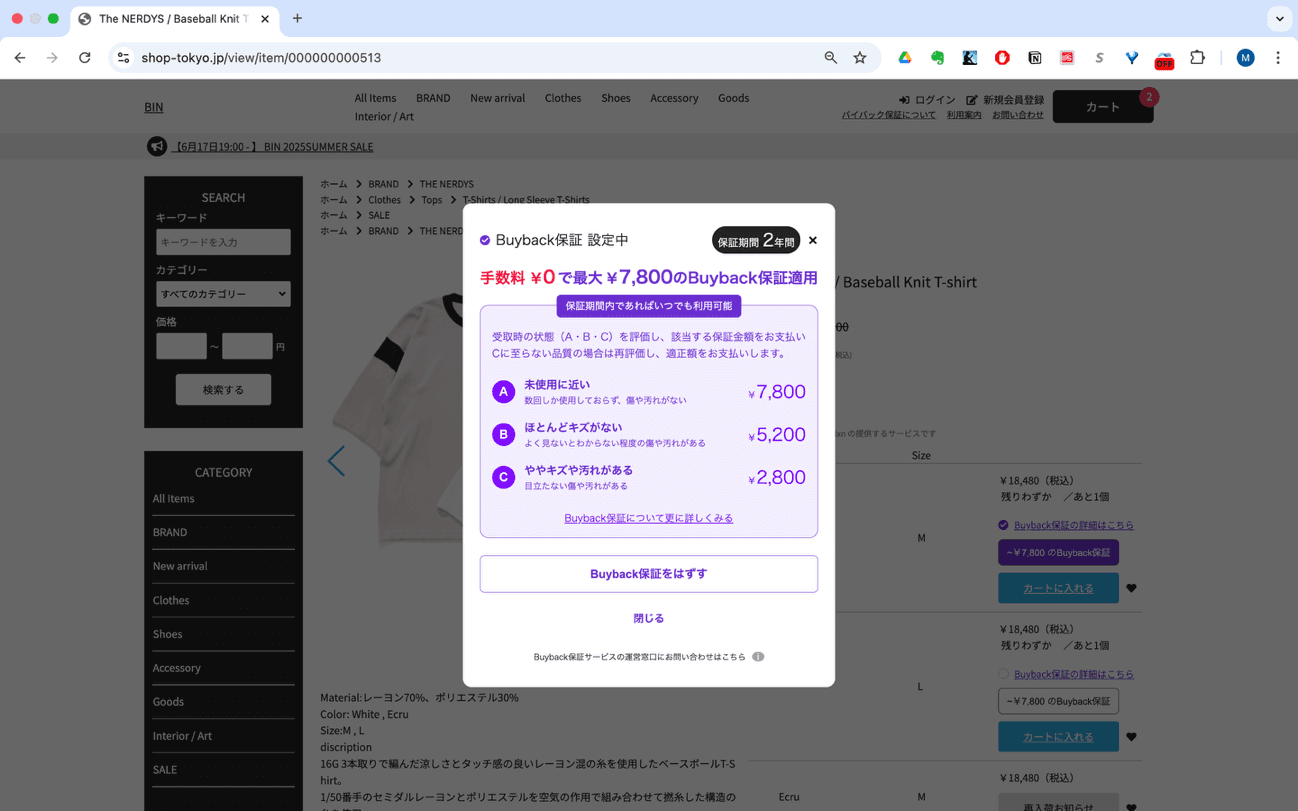
Task: Focus the maximum 価格 input field
Action: pos(247,346)
